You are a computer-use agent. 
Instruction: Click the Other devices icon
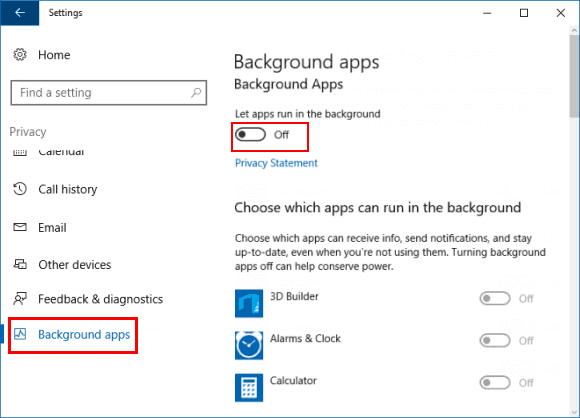click(x=20, y=264)
